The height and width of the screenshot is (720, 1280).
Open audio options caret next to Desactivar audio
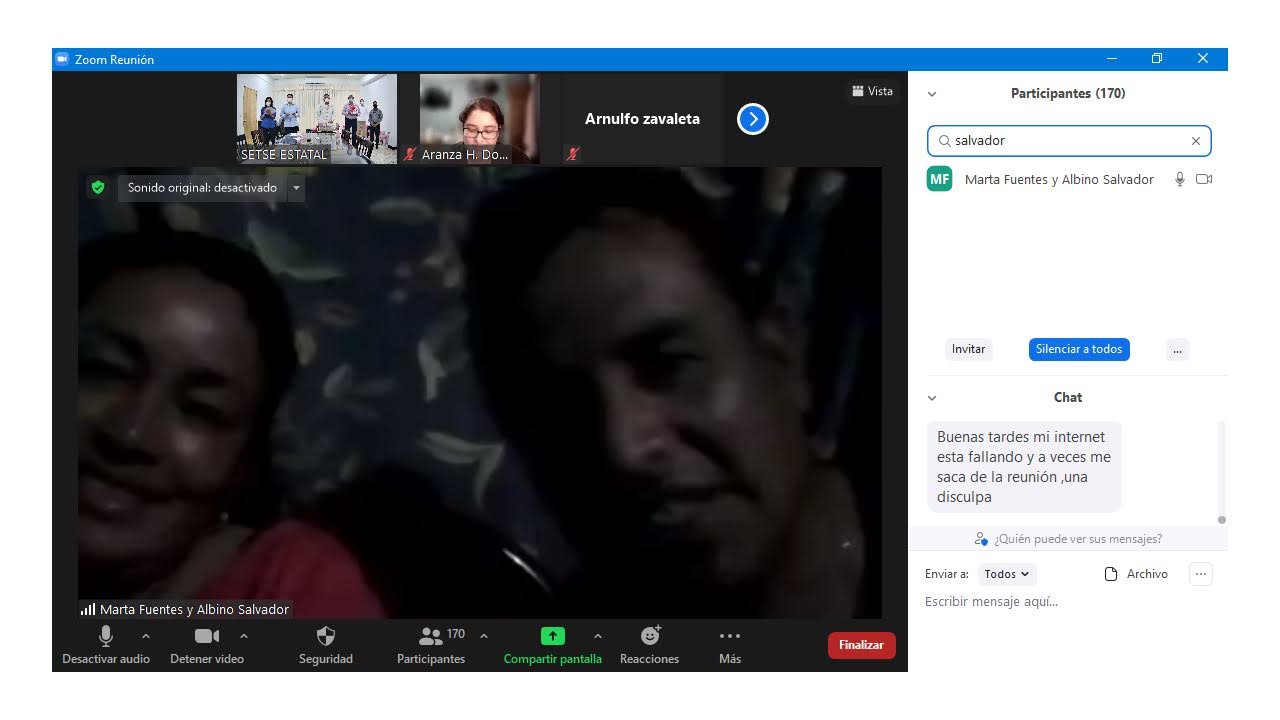point(146,636)
